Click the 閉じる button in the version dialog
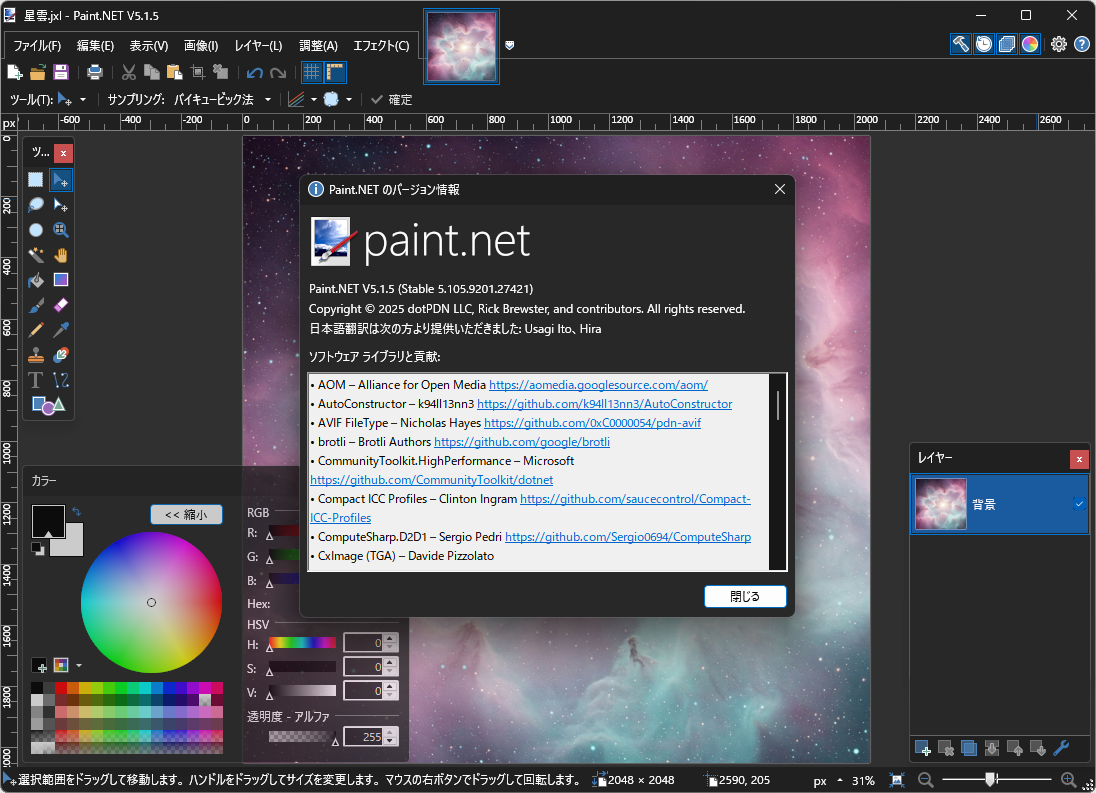 (x=745, y=596)
